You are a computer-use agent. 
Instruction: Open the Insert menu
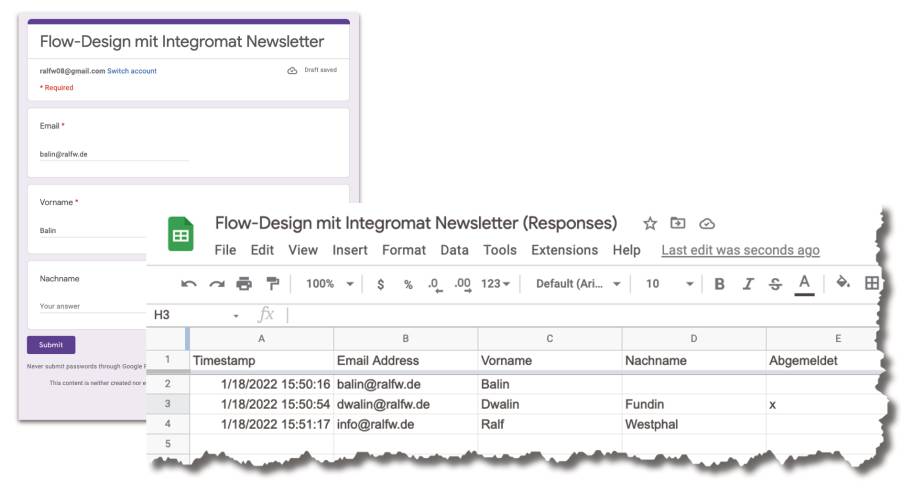coord(350,250)
